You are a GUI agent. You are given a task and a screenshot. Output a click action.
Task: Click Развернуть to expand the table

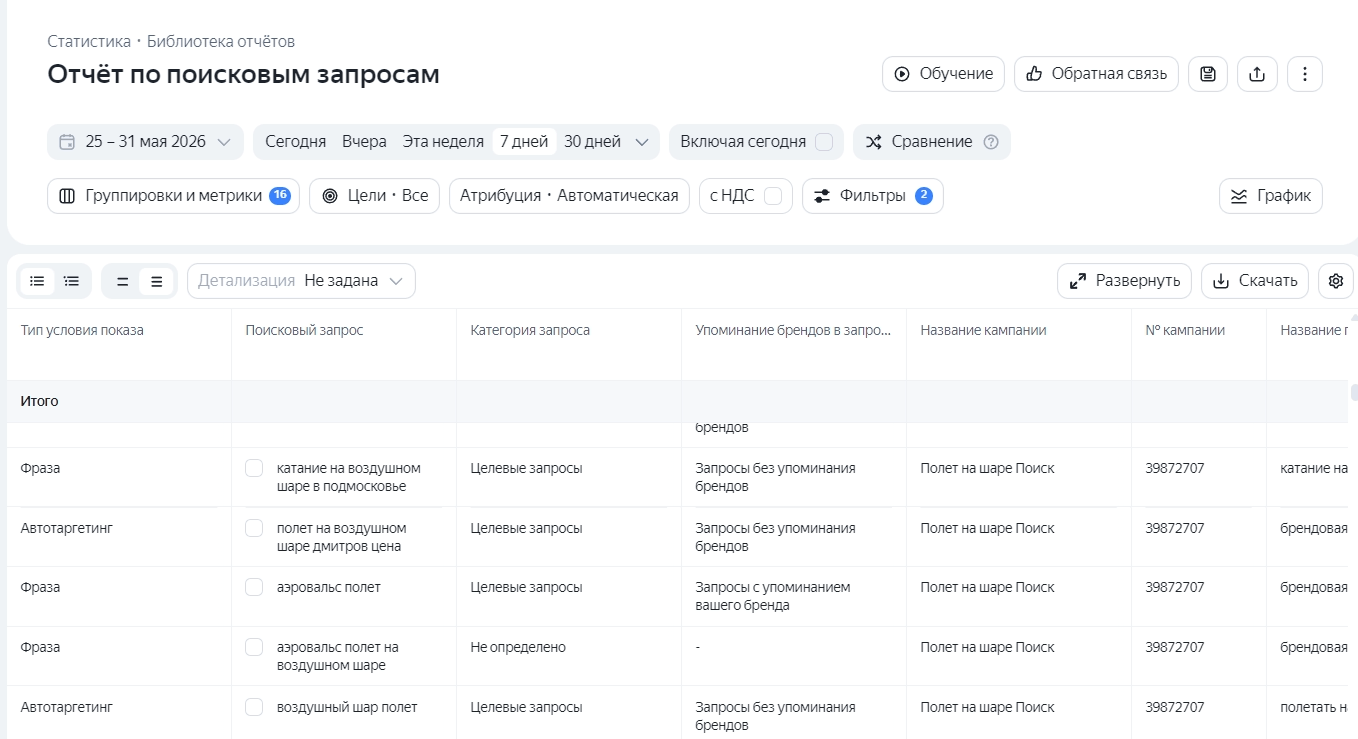[x=1124, y=281]
